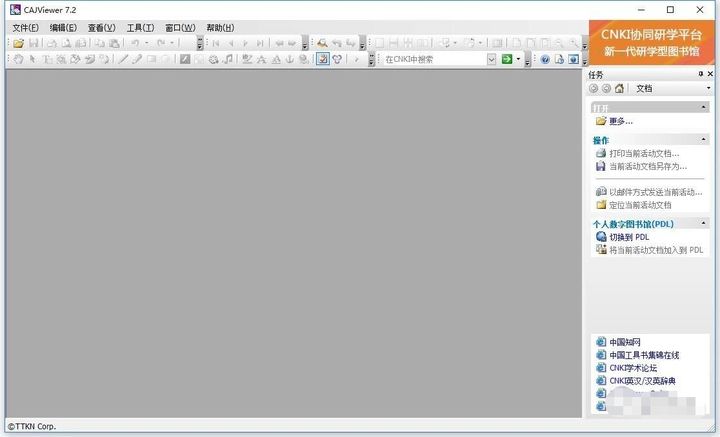Open dropdown arrow next to green Go button
Image resolution: width=720 pixels, height=437 pixels.
click(x=518, y=59)
